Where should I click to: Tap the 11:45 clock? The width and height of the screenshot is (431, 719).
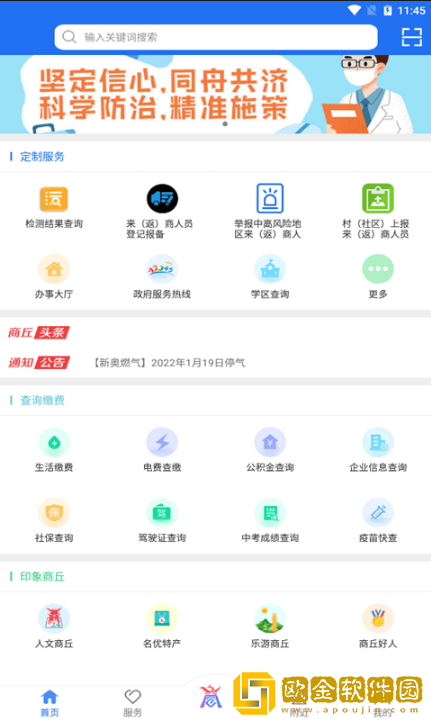coord(411,11)
